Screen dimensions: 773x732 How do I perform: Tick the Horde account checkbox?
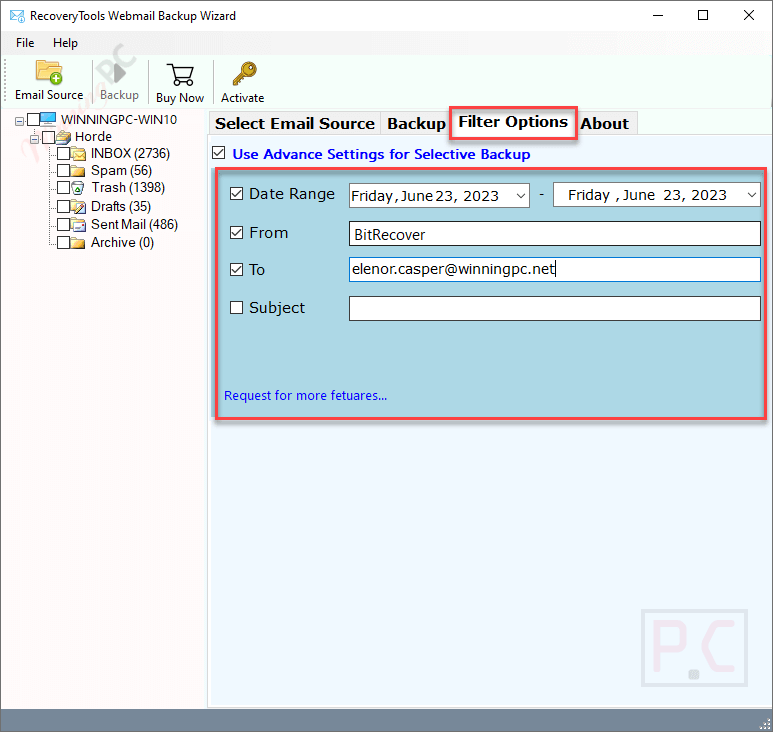pyautogui.click(x=48, y=137)
